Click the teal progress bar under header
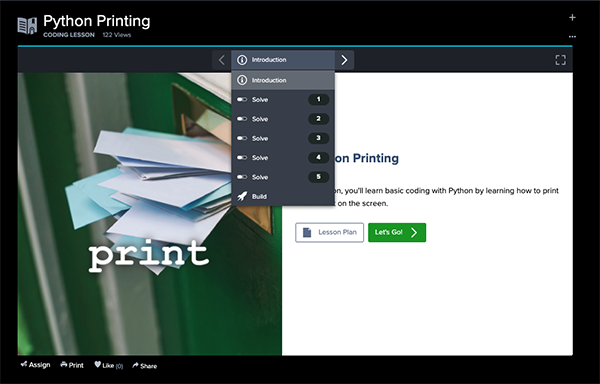Viewport: 600px width, 384px height. (x=295, y=46)
